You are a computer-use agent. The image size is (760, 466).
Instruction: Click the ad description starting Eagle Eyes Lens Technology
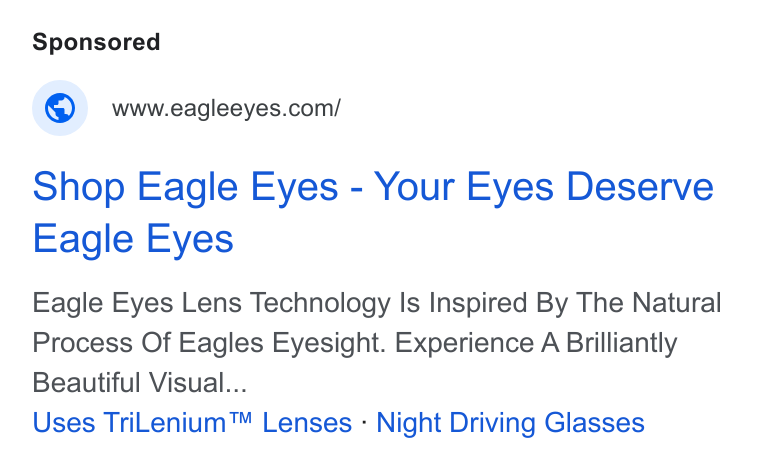[x=377, y=342]
